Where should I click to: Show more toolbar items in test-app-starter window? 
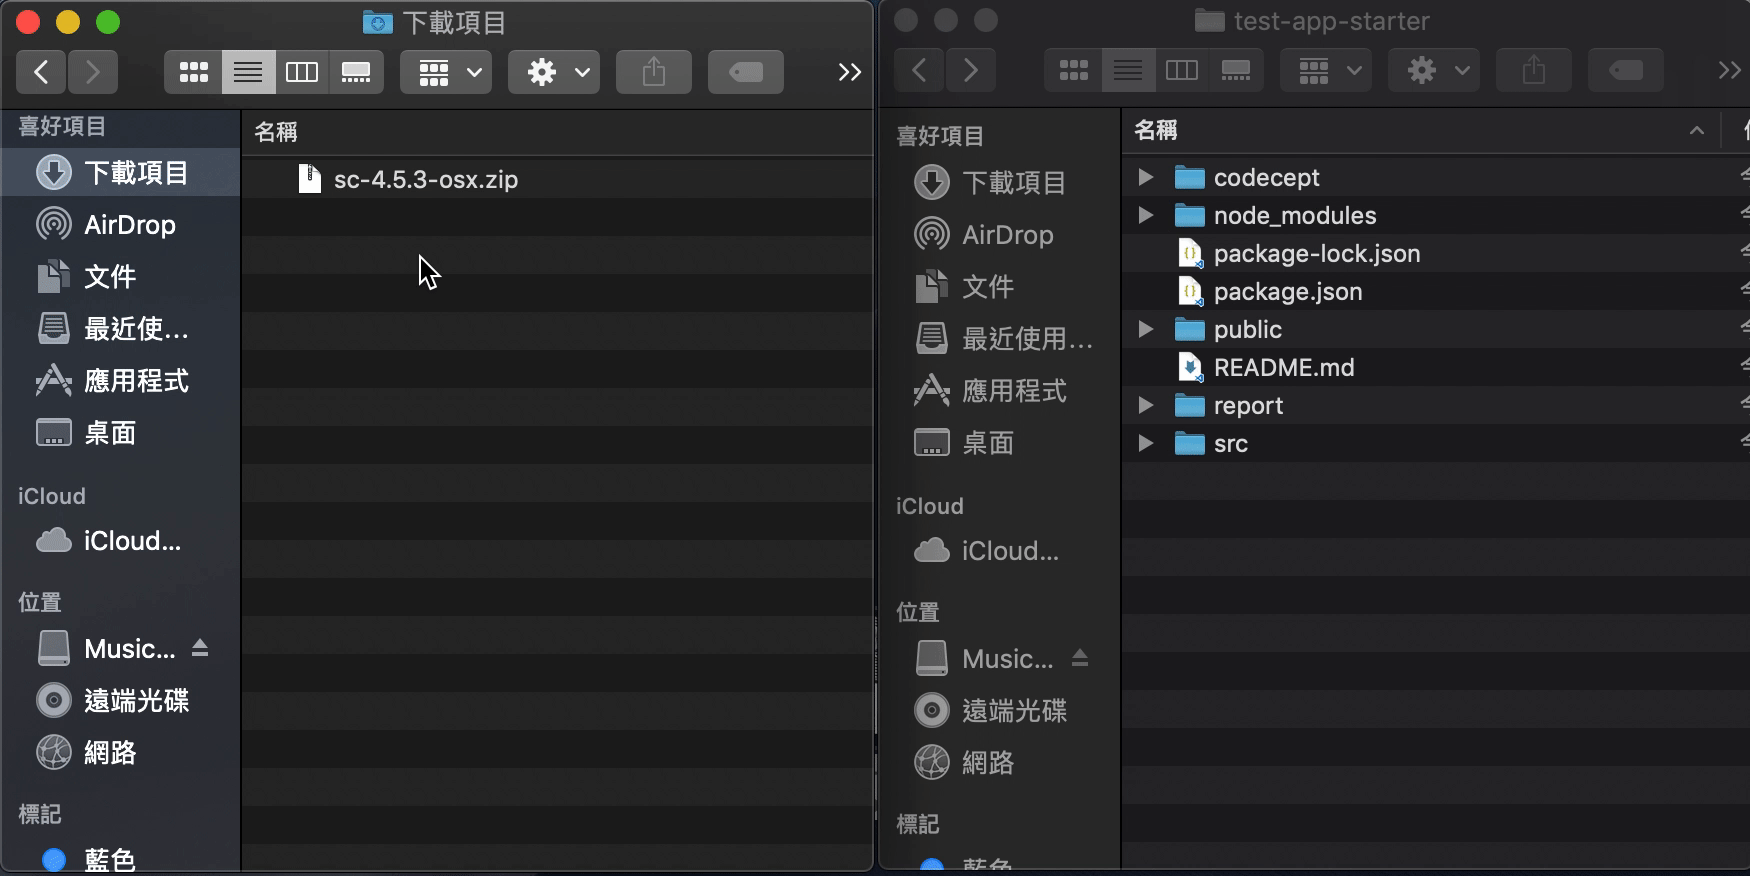coord(1729,70)
